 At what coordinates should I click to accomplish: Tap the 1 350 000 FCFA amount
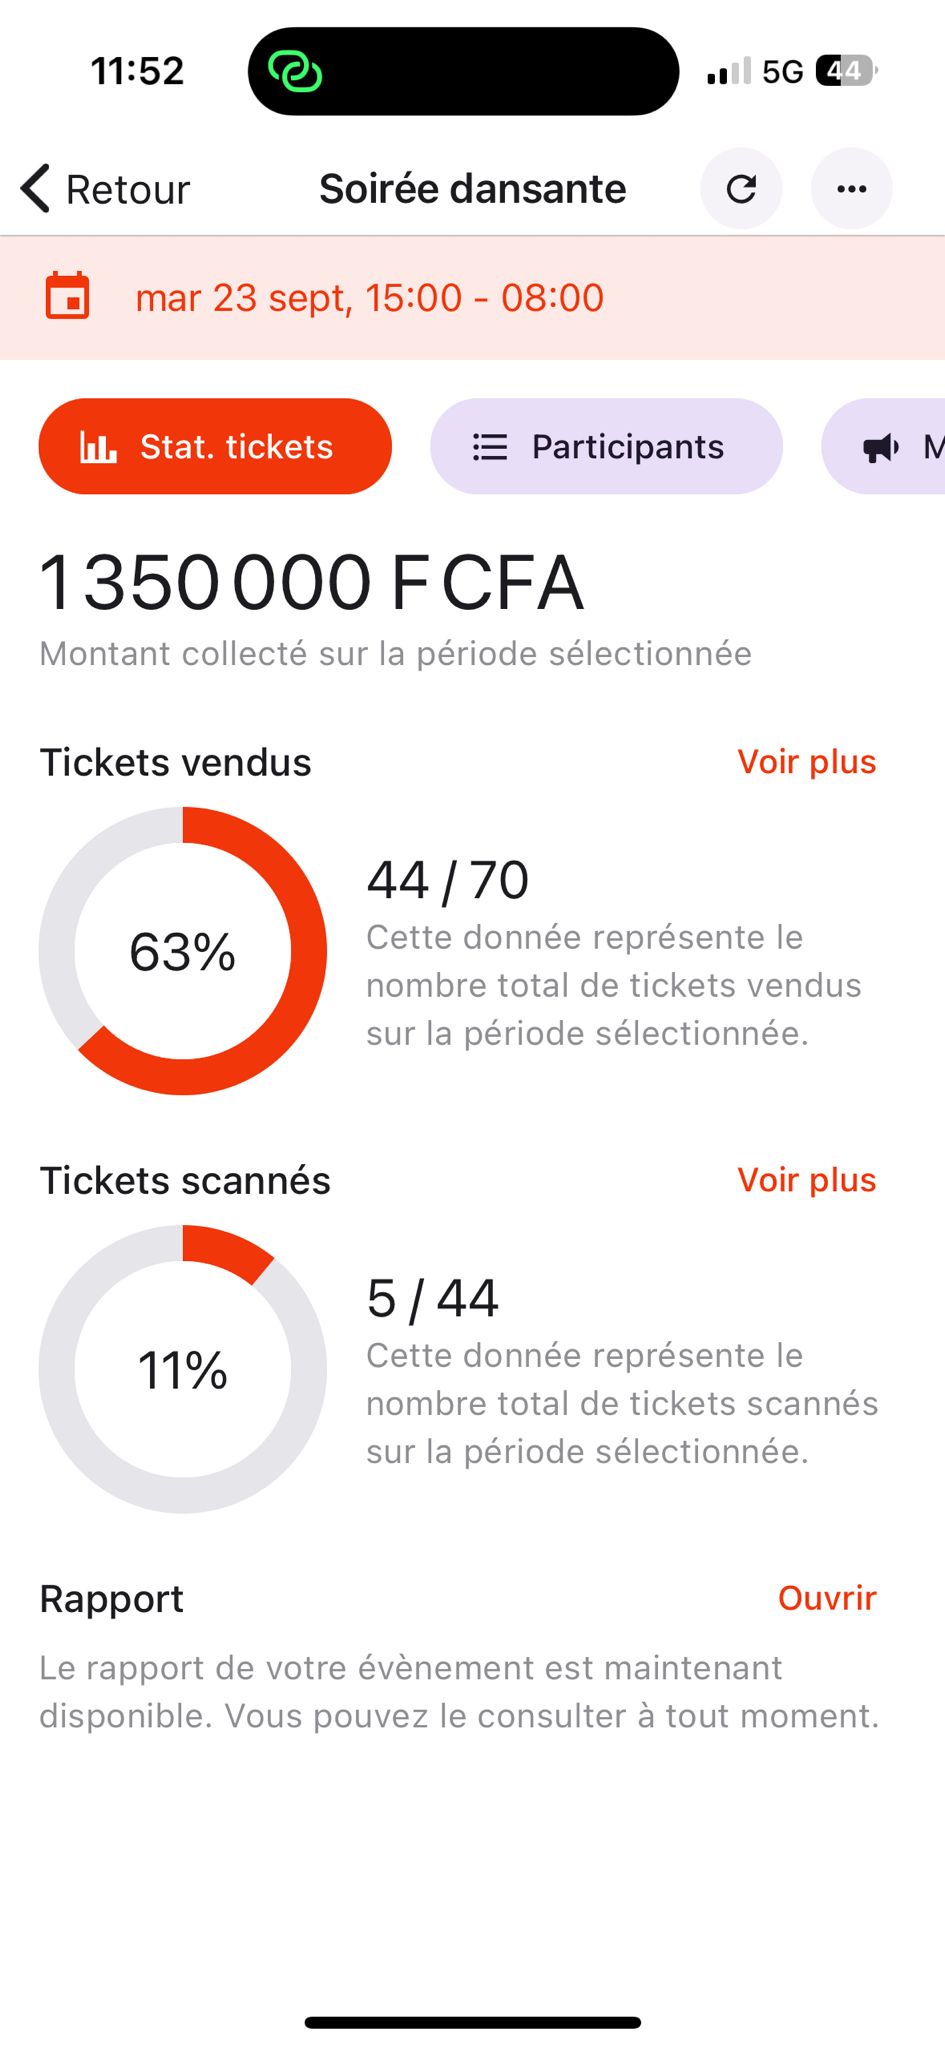[x=311, y=583]
